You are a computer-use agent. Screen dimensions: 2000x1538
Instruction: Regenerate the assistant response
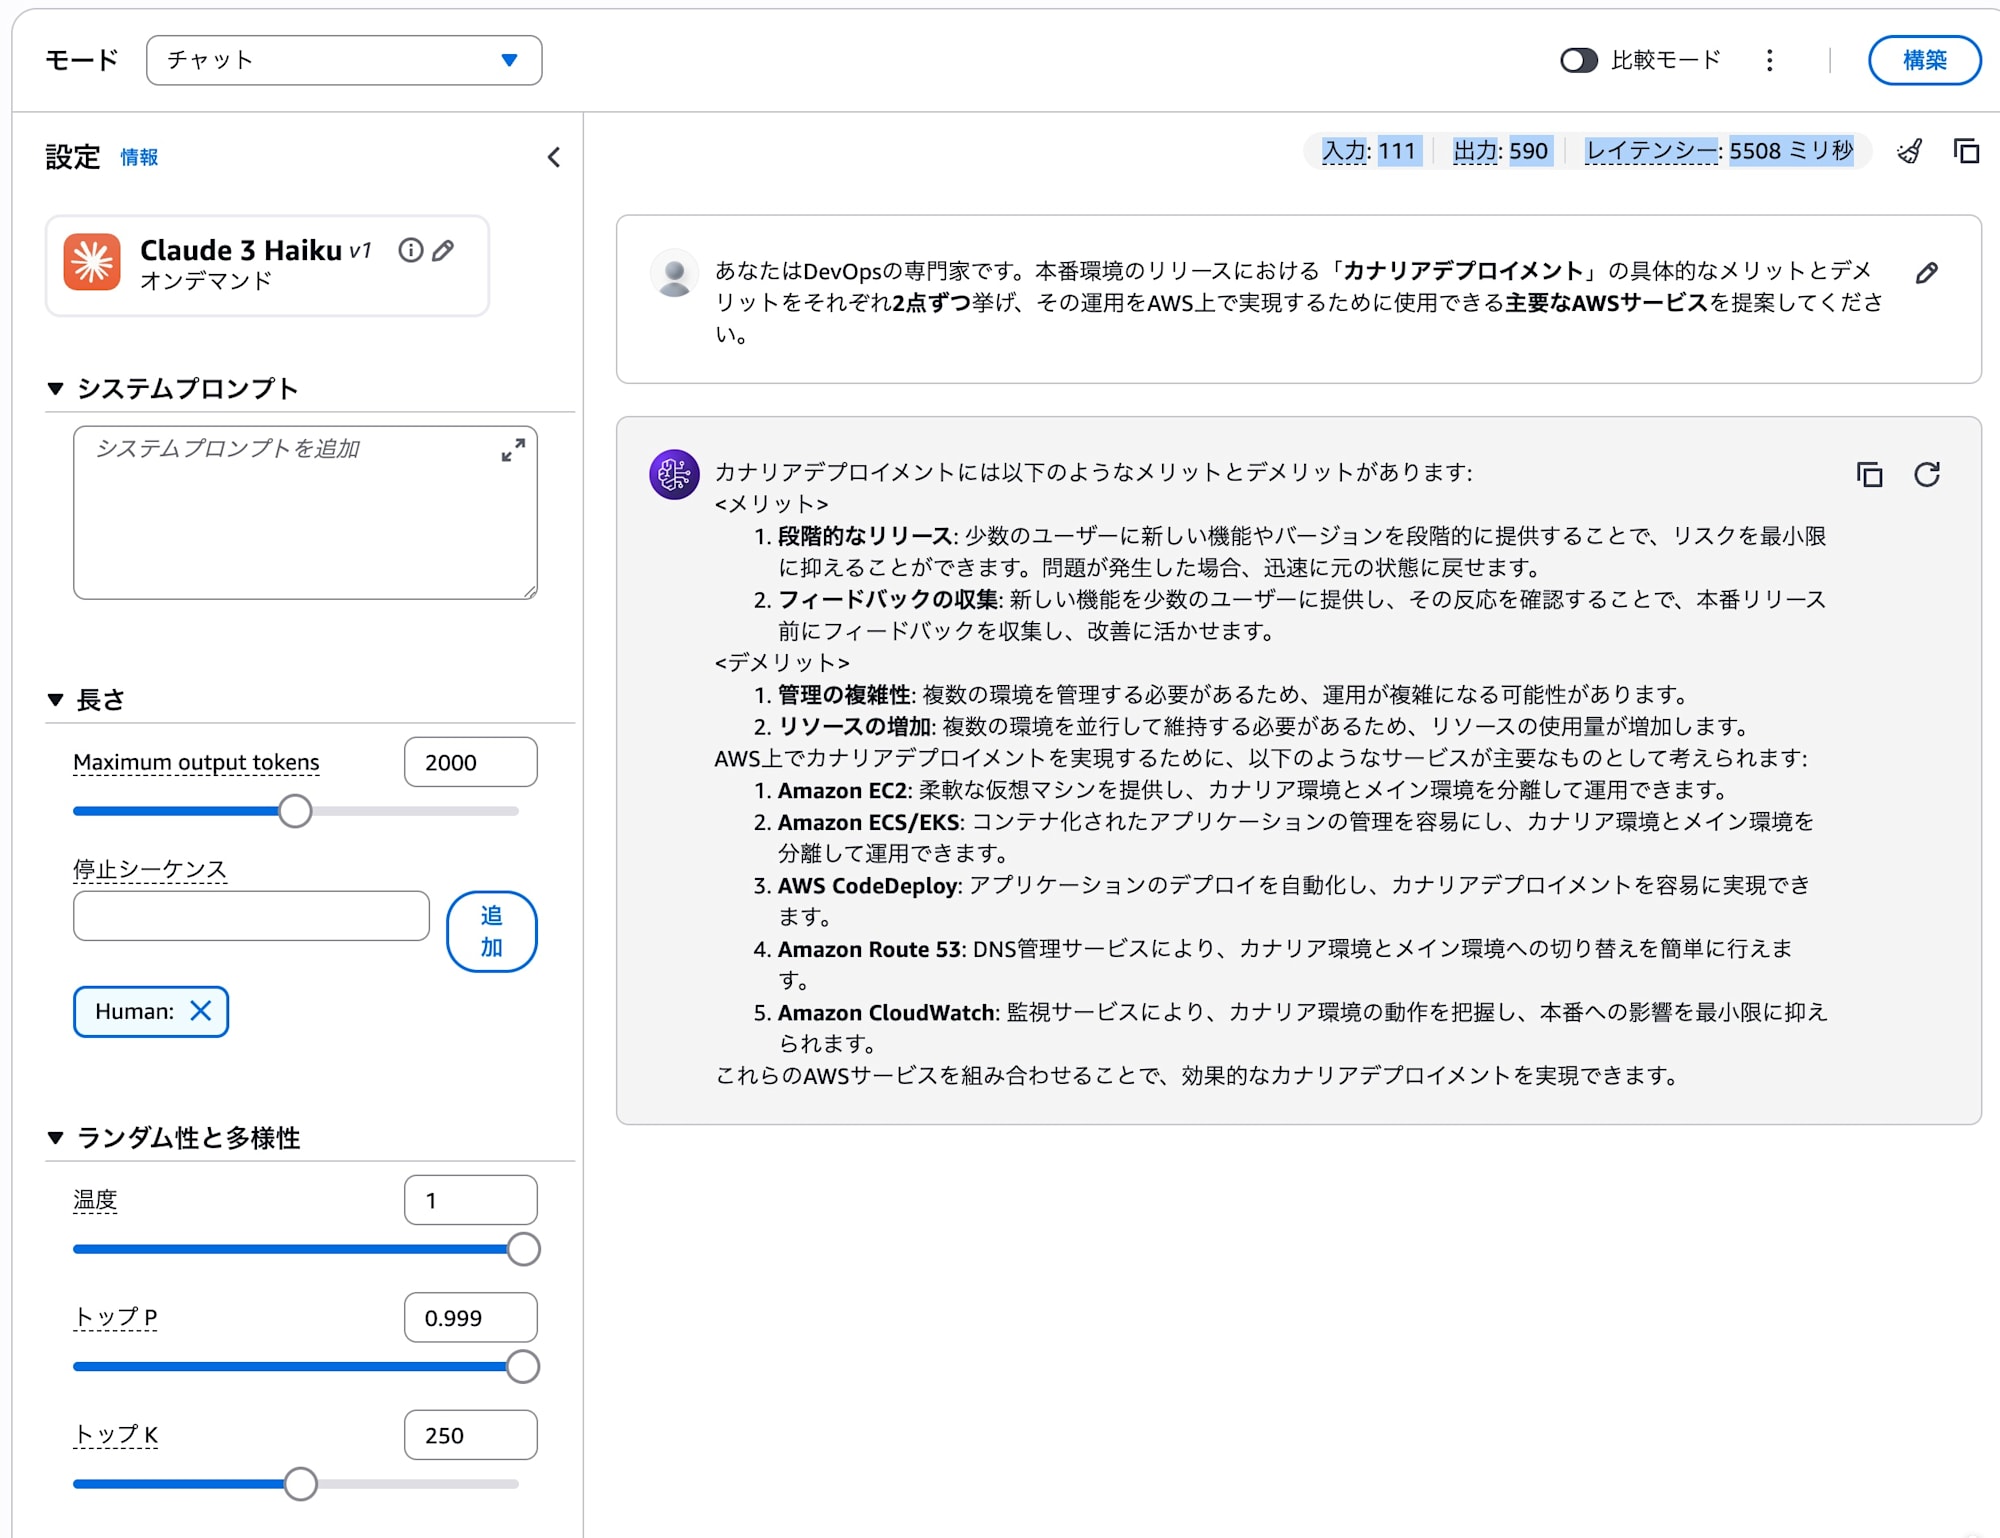pyautogui.click(x=1927, y=474)
